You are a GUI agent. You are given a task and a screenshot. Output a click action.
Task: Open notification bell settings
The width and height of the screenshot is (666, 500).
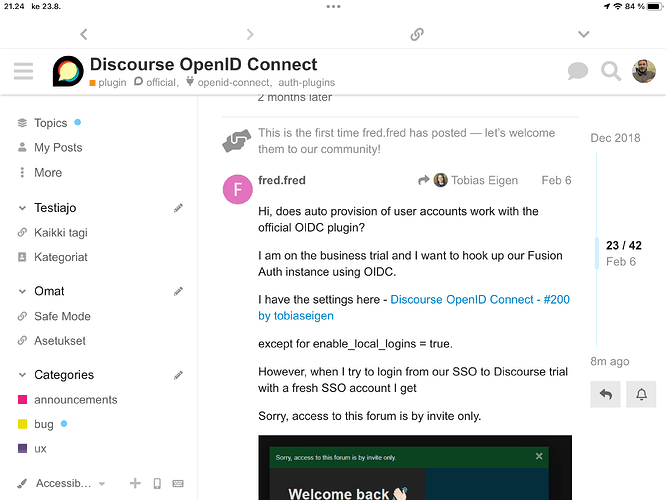coord(641,394)
